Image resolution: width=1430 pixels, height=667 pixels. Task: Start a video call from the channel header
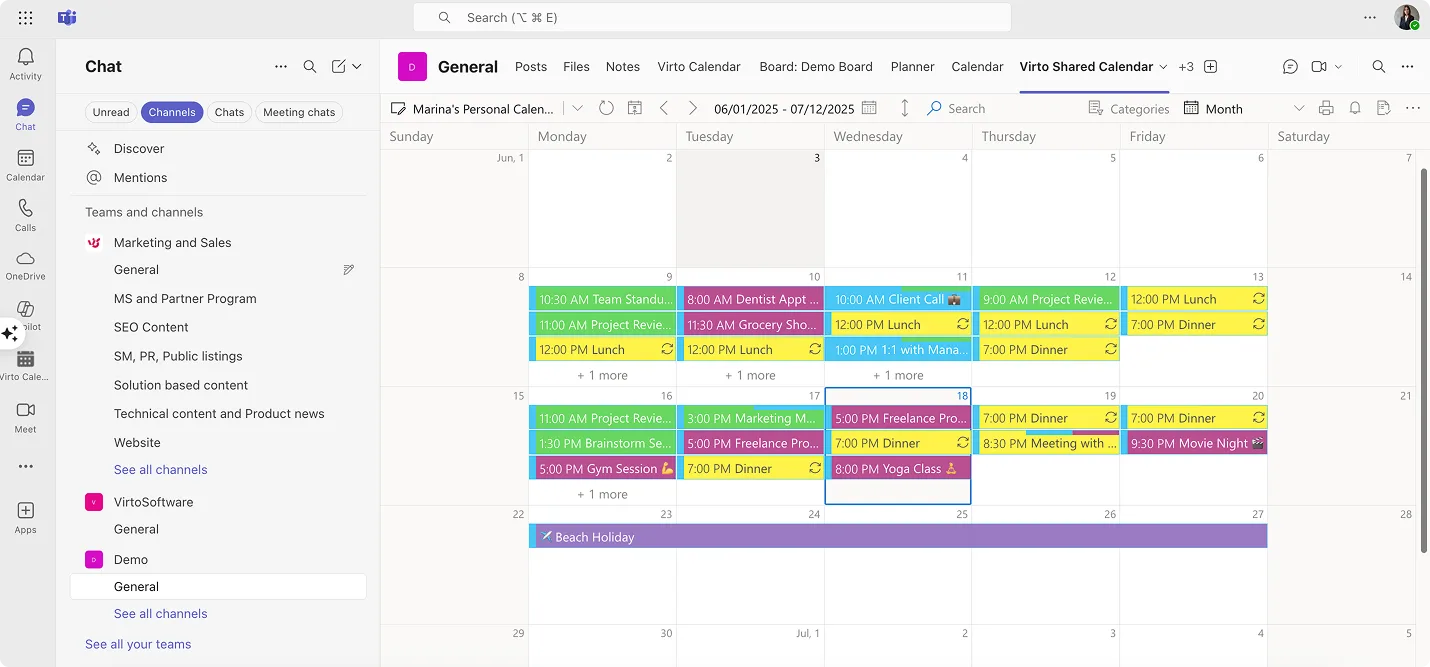(x=1318, y=66)
